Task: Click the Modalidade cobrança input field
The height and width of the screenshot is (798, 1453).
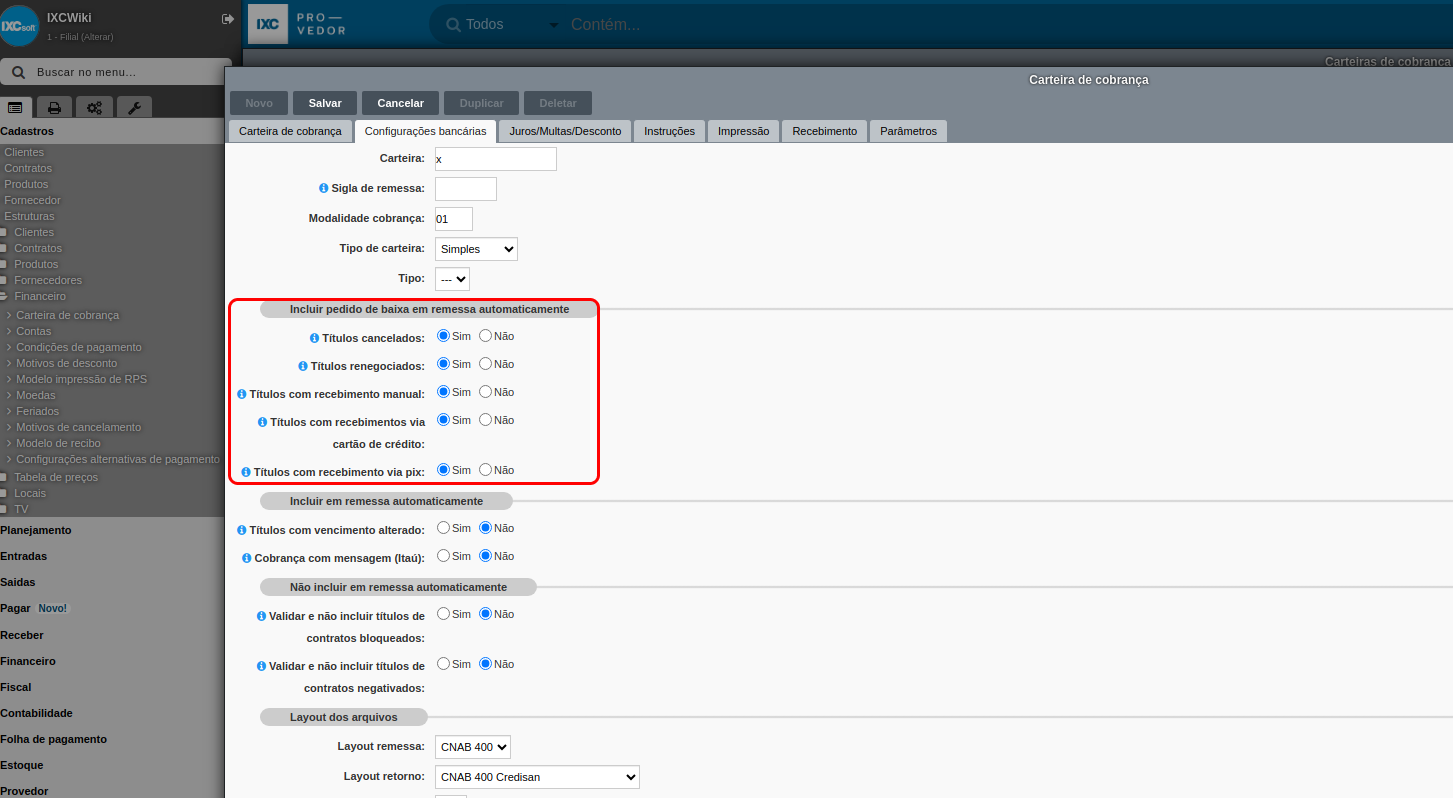Action: pyautogui.click(x=454, y=219)
